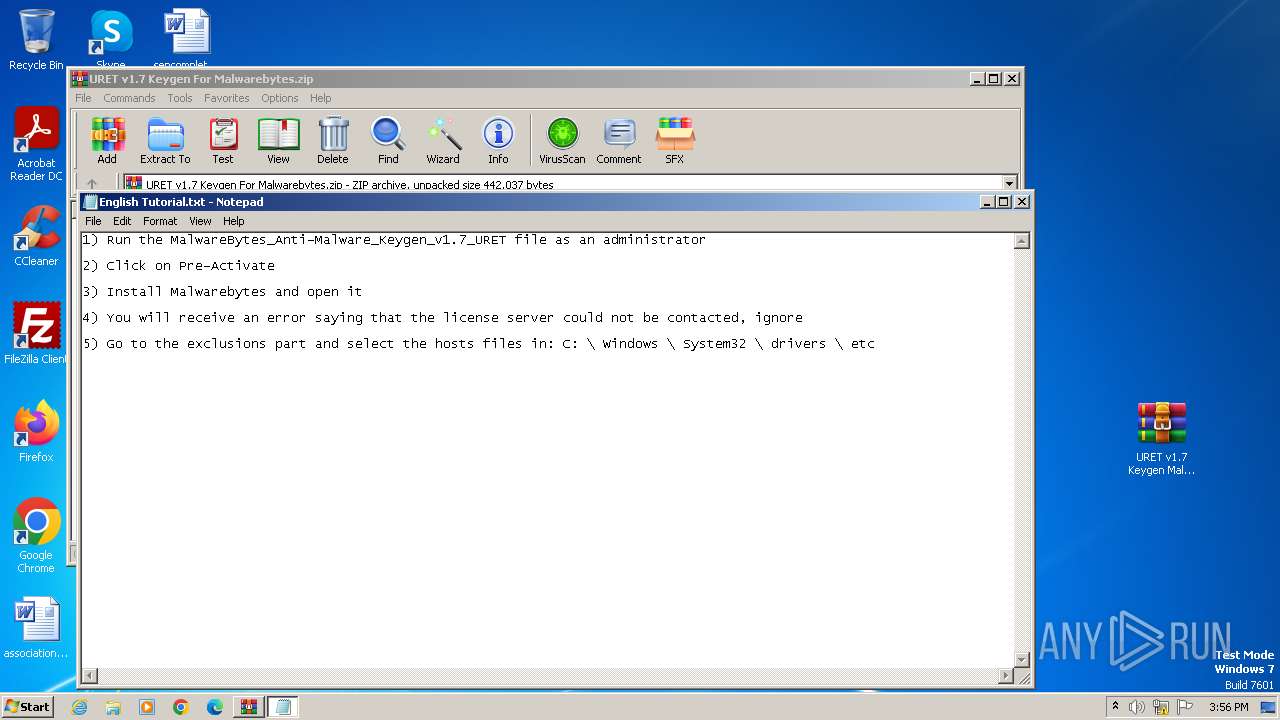
Task: Select the Skype desktop shortcut
Action: (x=111, y=40)
